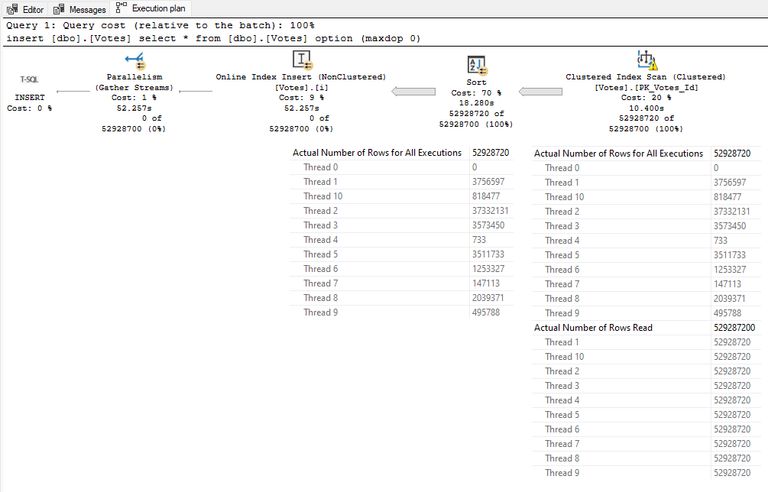Click value 733 in Scan table
768x492 pixels.
point(720,241)
